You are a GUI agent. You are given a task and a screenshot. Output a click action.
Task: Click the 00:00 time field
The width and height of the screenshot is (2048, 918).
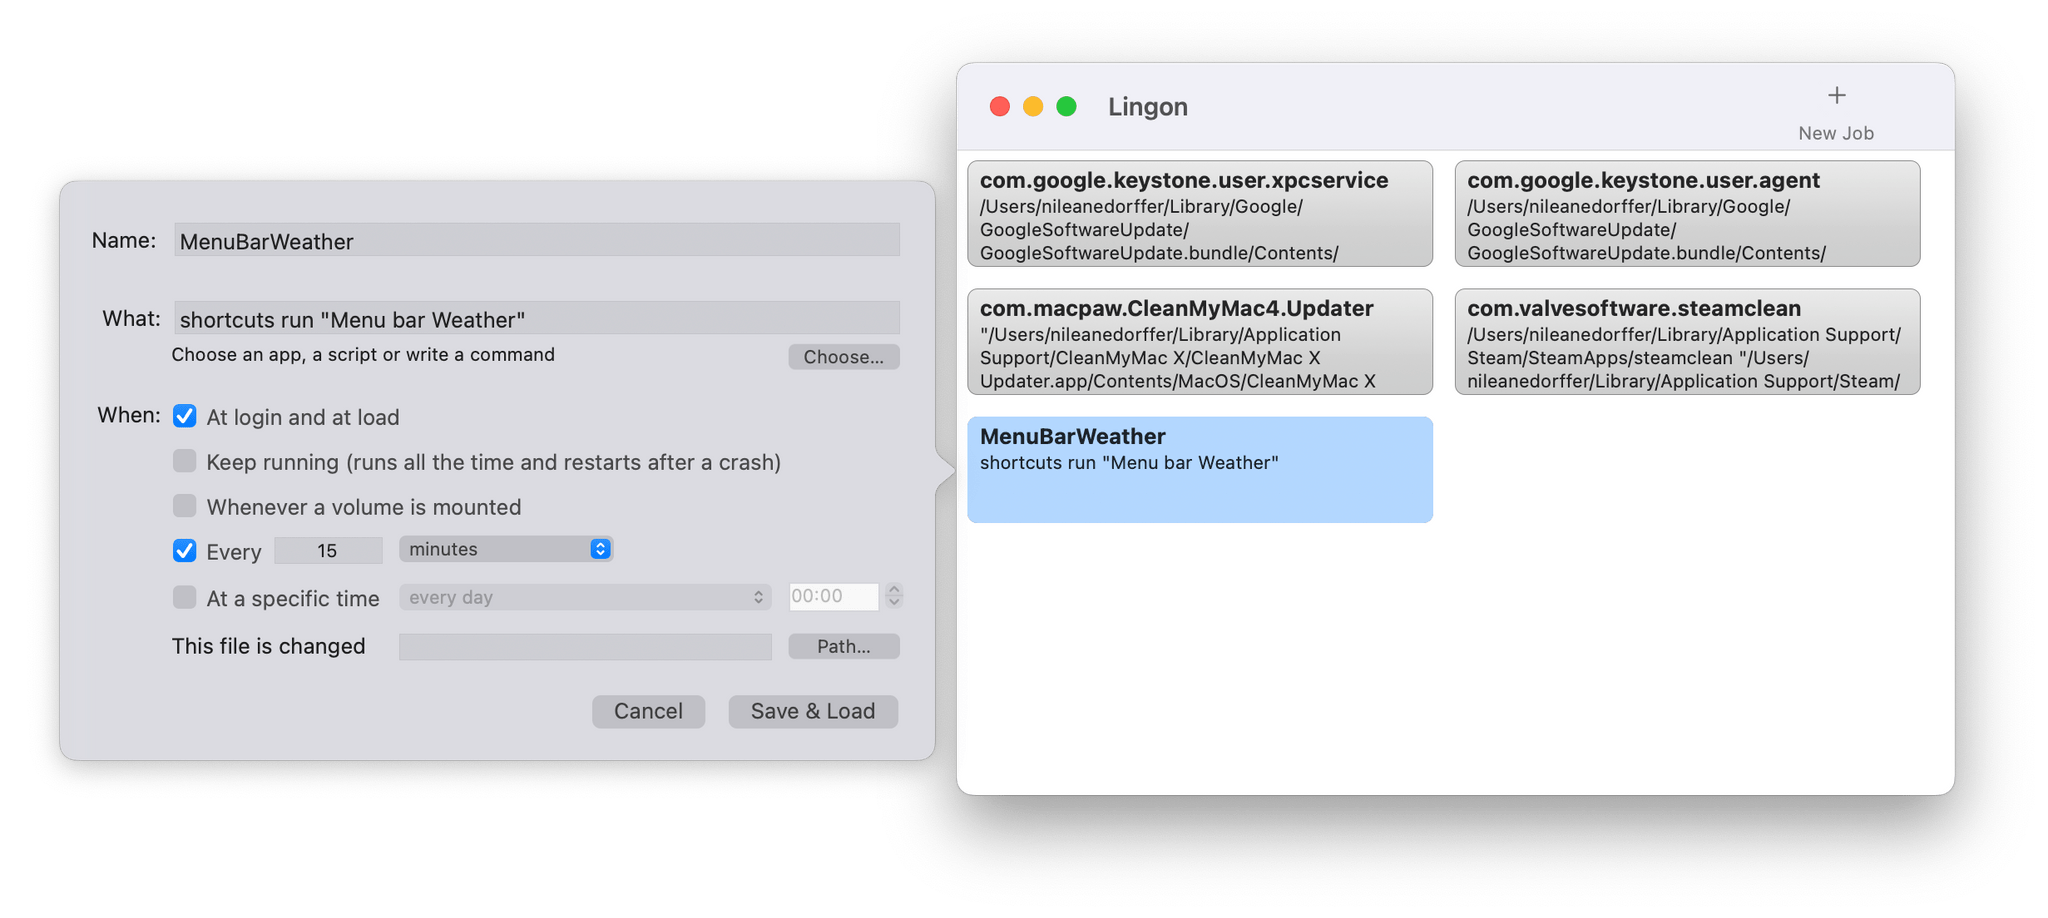[833, 596]
